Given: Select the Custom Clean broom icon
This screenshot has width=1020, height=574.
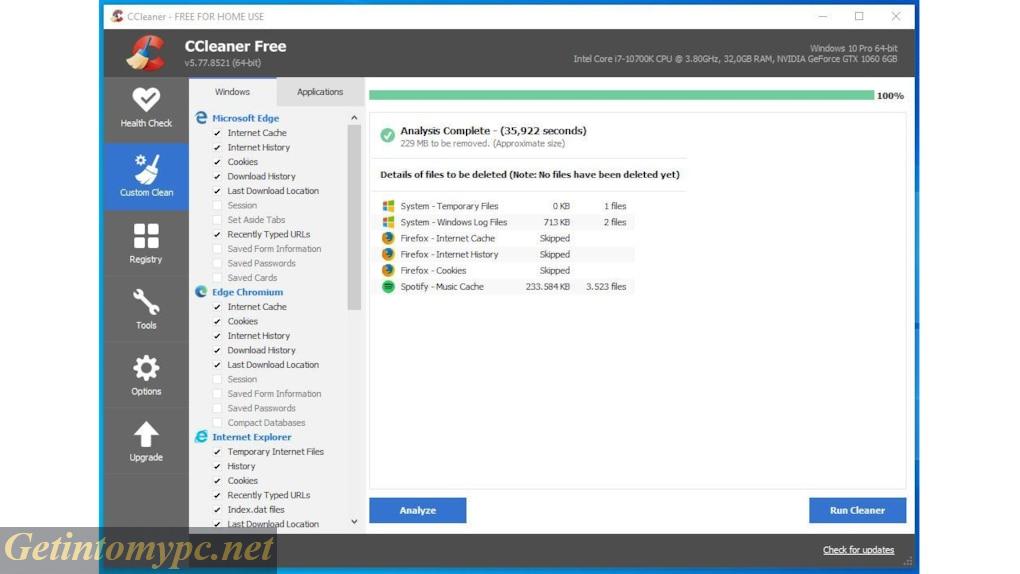Looking at the screenshot, I should coord(146,169).
